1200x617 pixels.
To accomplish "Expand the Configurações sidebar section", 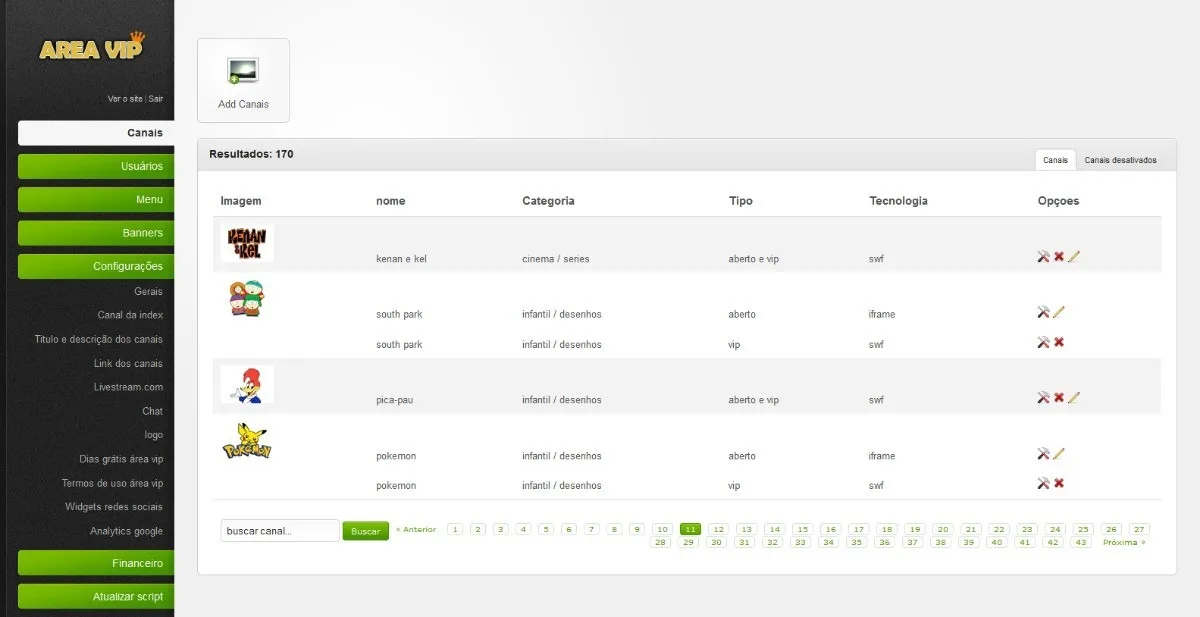I will click(95, 266).
